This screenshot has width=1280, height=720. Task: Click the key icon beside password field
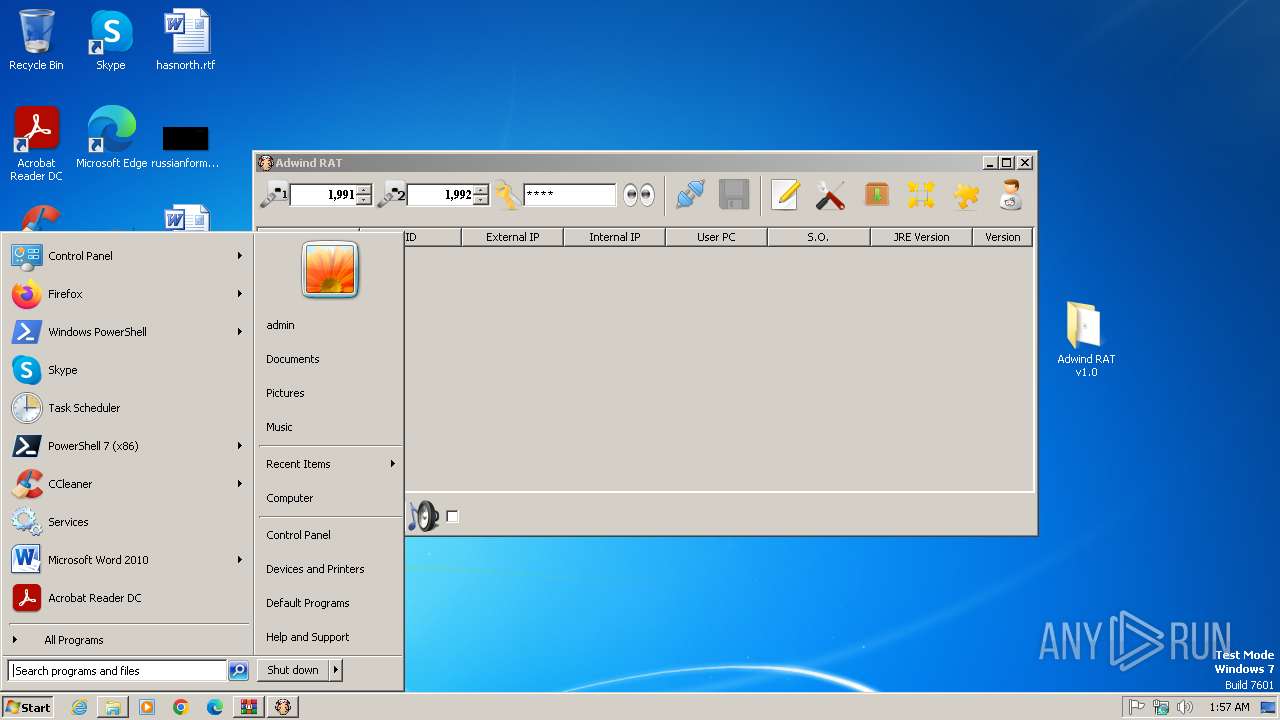tap(507, 195)
